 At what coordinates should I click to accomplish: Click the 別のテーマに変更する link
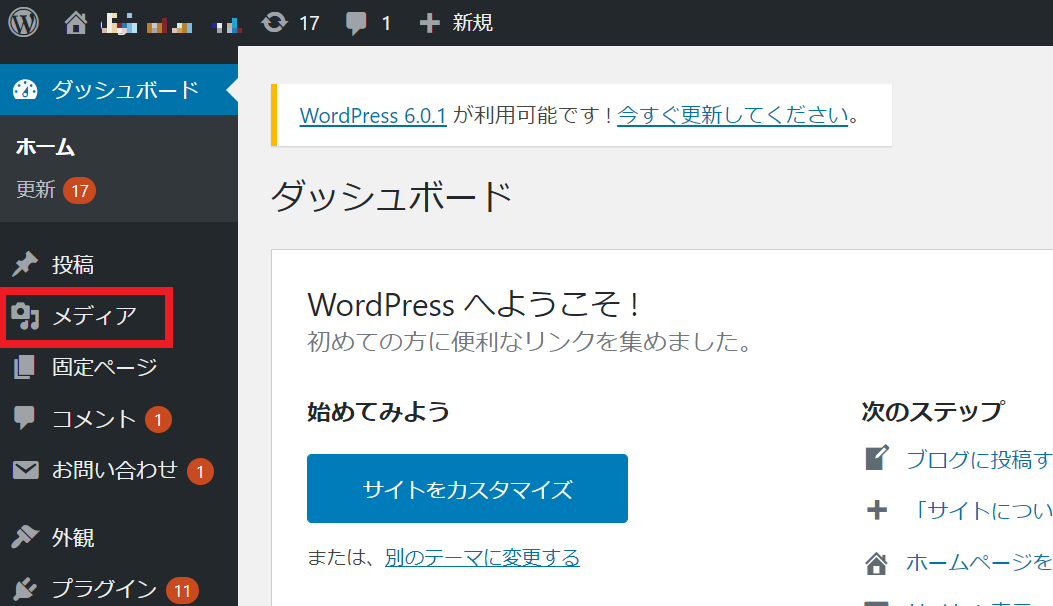pyautogui.click(x=482, y=557)
